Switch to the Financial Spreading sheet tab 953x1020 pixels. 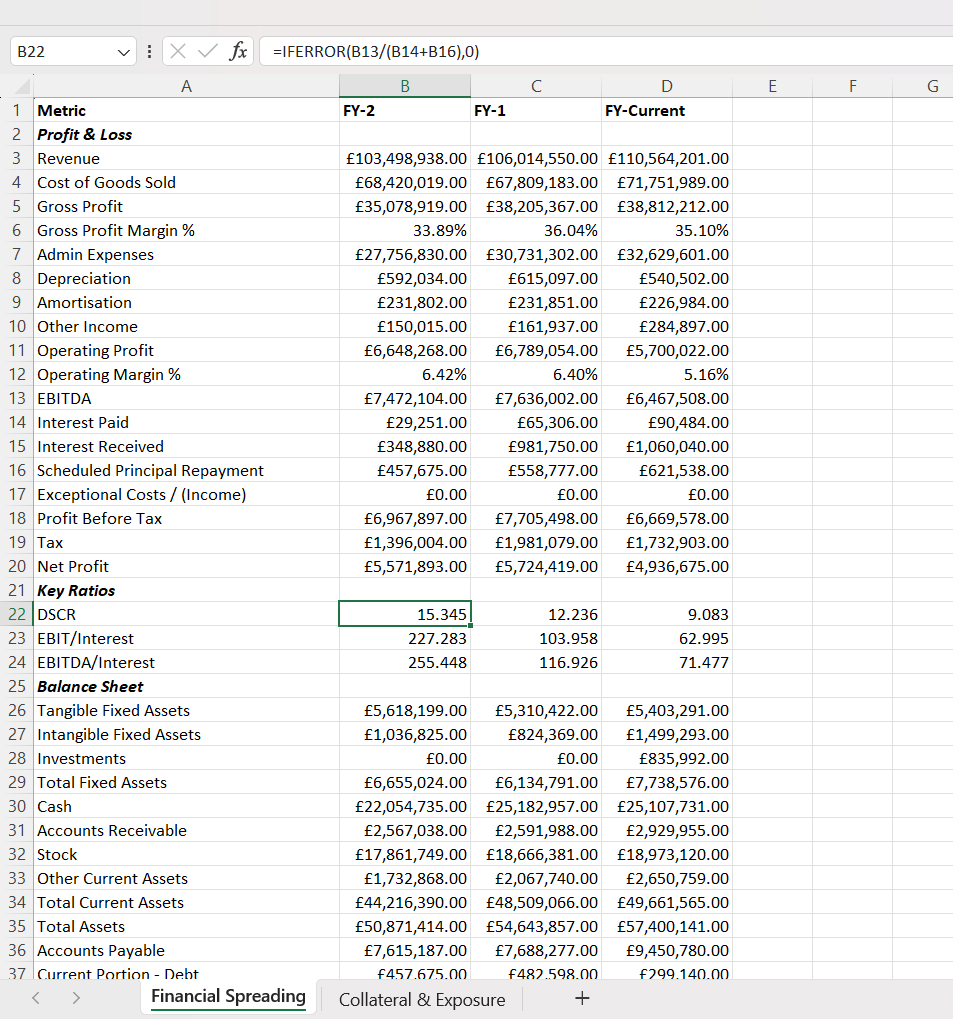click(228, 997)
